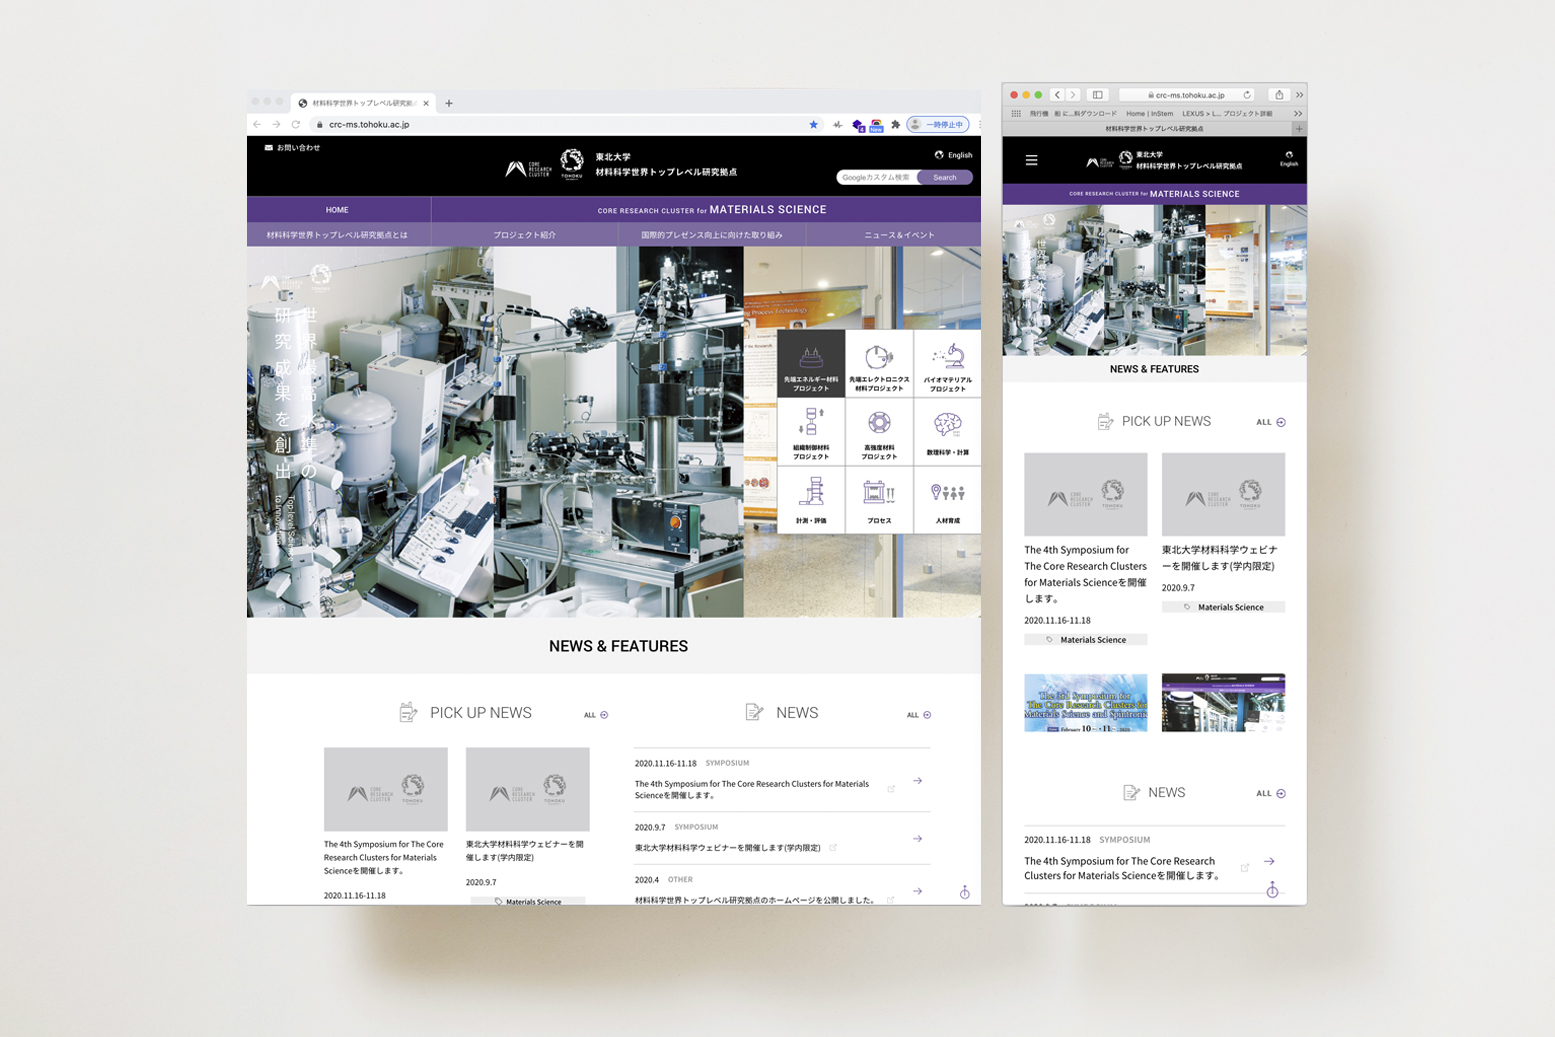Click the scroll-to-top icon in Chrome window
The height and width of the screenshot is (1037, 1555).
pos(965,892)
